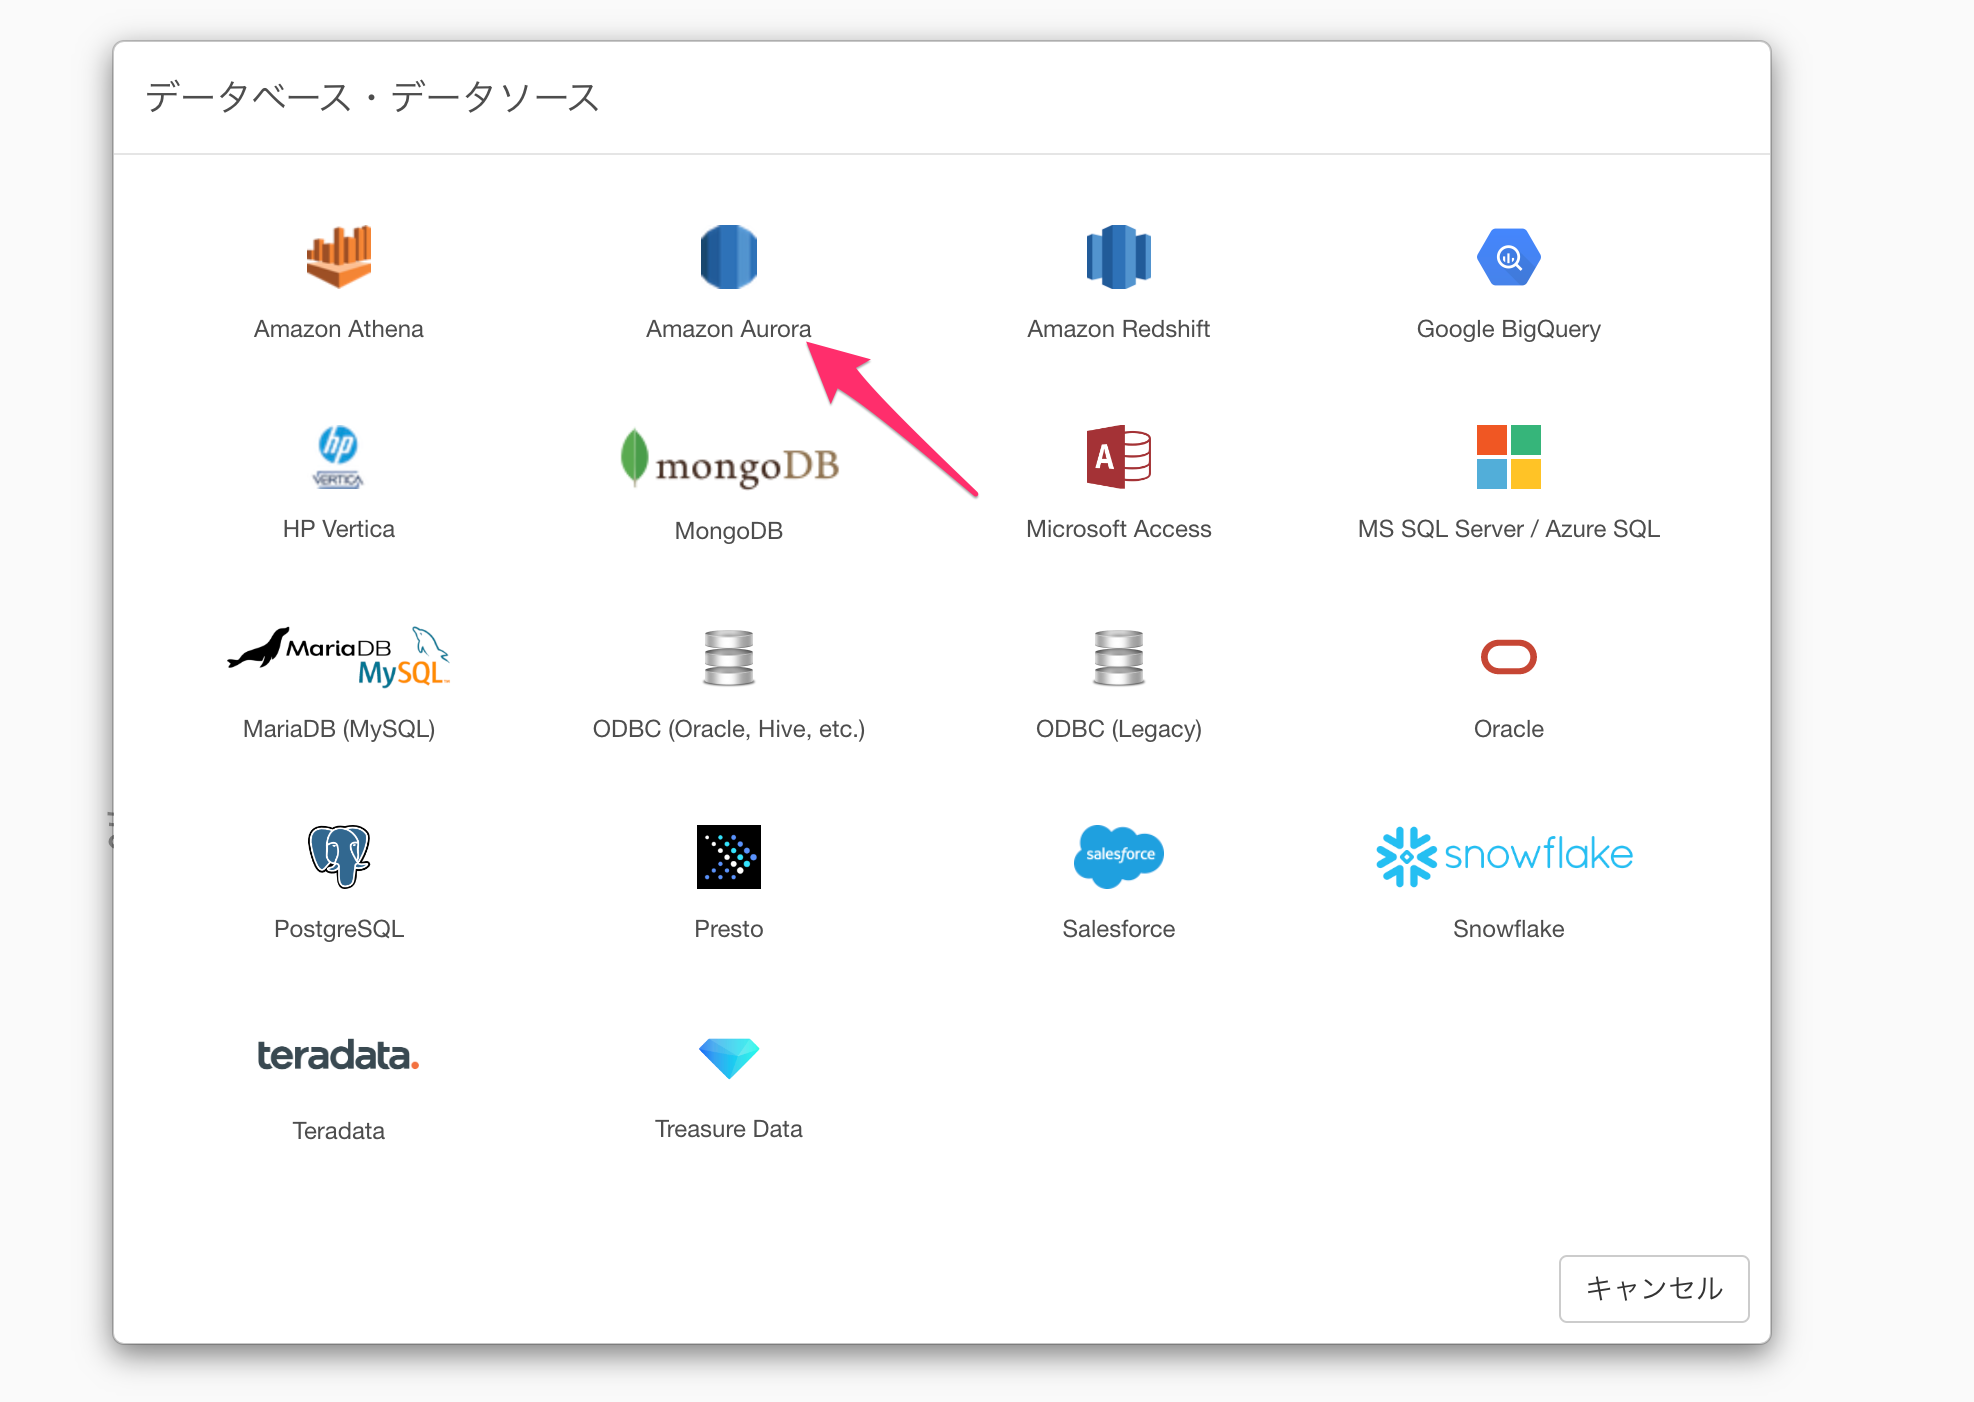Click the Treasure Data text label

click(x=728, y=1129)
